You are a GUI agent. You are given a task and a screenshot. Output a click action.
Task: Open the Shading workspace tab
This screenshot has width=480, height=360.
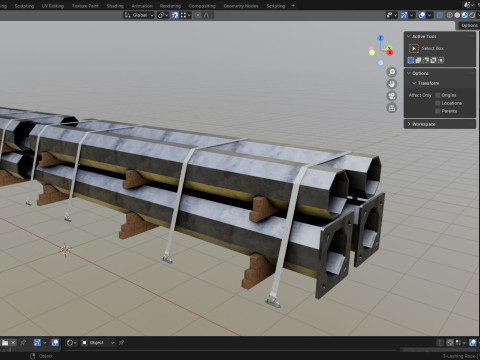[115, 6]
